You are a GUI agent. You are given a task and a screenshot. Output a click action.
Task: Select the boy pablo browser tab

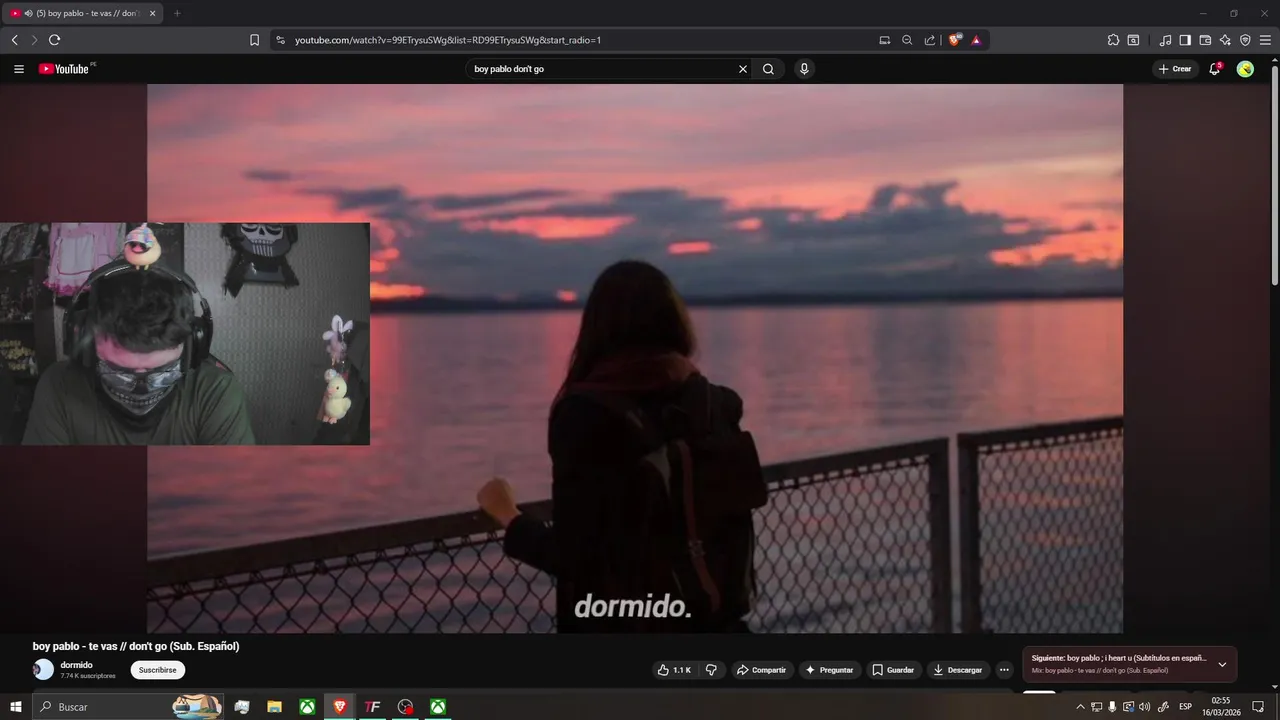coord(82,13)
